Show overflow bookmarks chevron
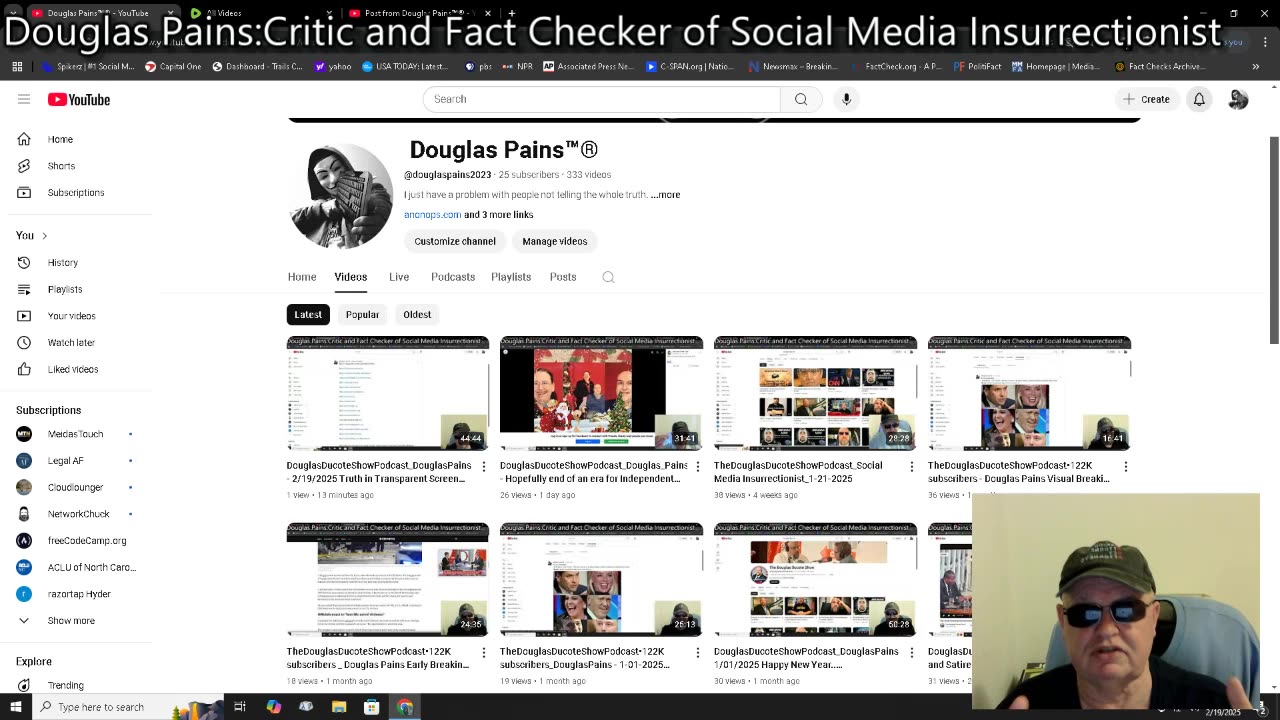 (x=1256, y=66)
